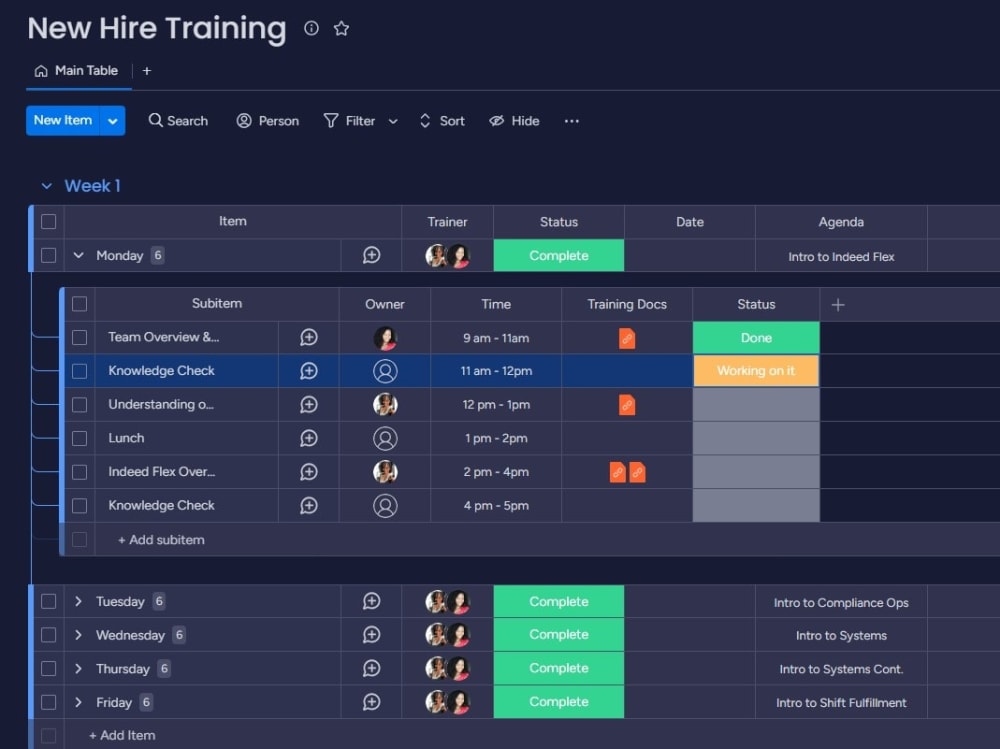The width and height of the screenshot is (1000, 749).
Task: Open training doc file for Team Overview
Action: click(x=627, y=338)
